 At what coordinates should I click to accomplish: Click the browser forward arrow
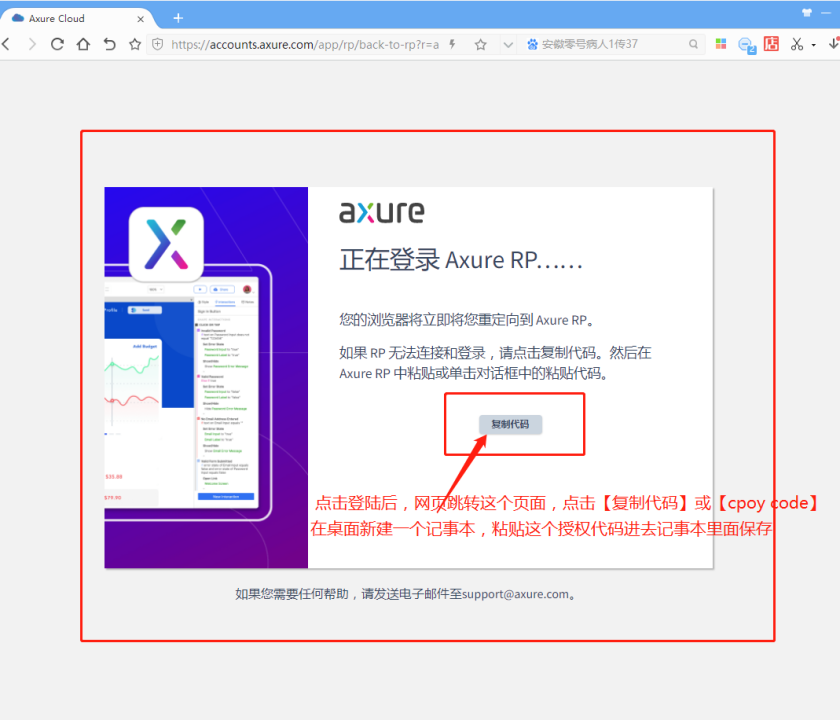click(32, 44)
